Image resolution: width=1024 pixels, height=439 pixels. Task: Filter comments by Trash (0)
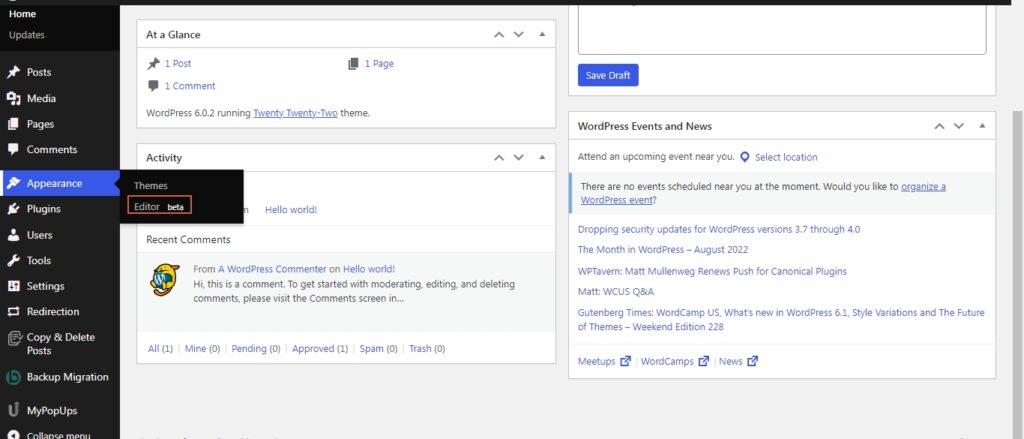pyautogui.click(x=427, y=349)
